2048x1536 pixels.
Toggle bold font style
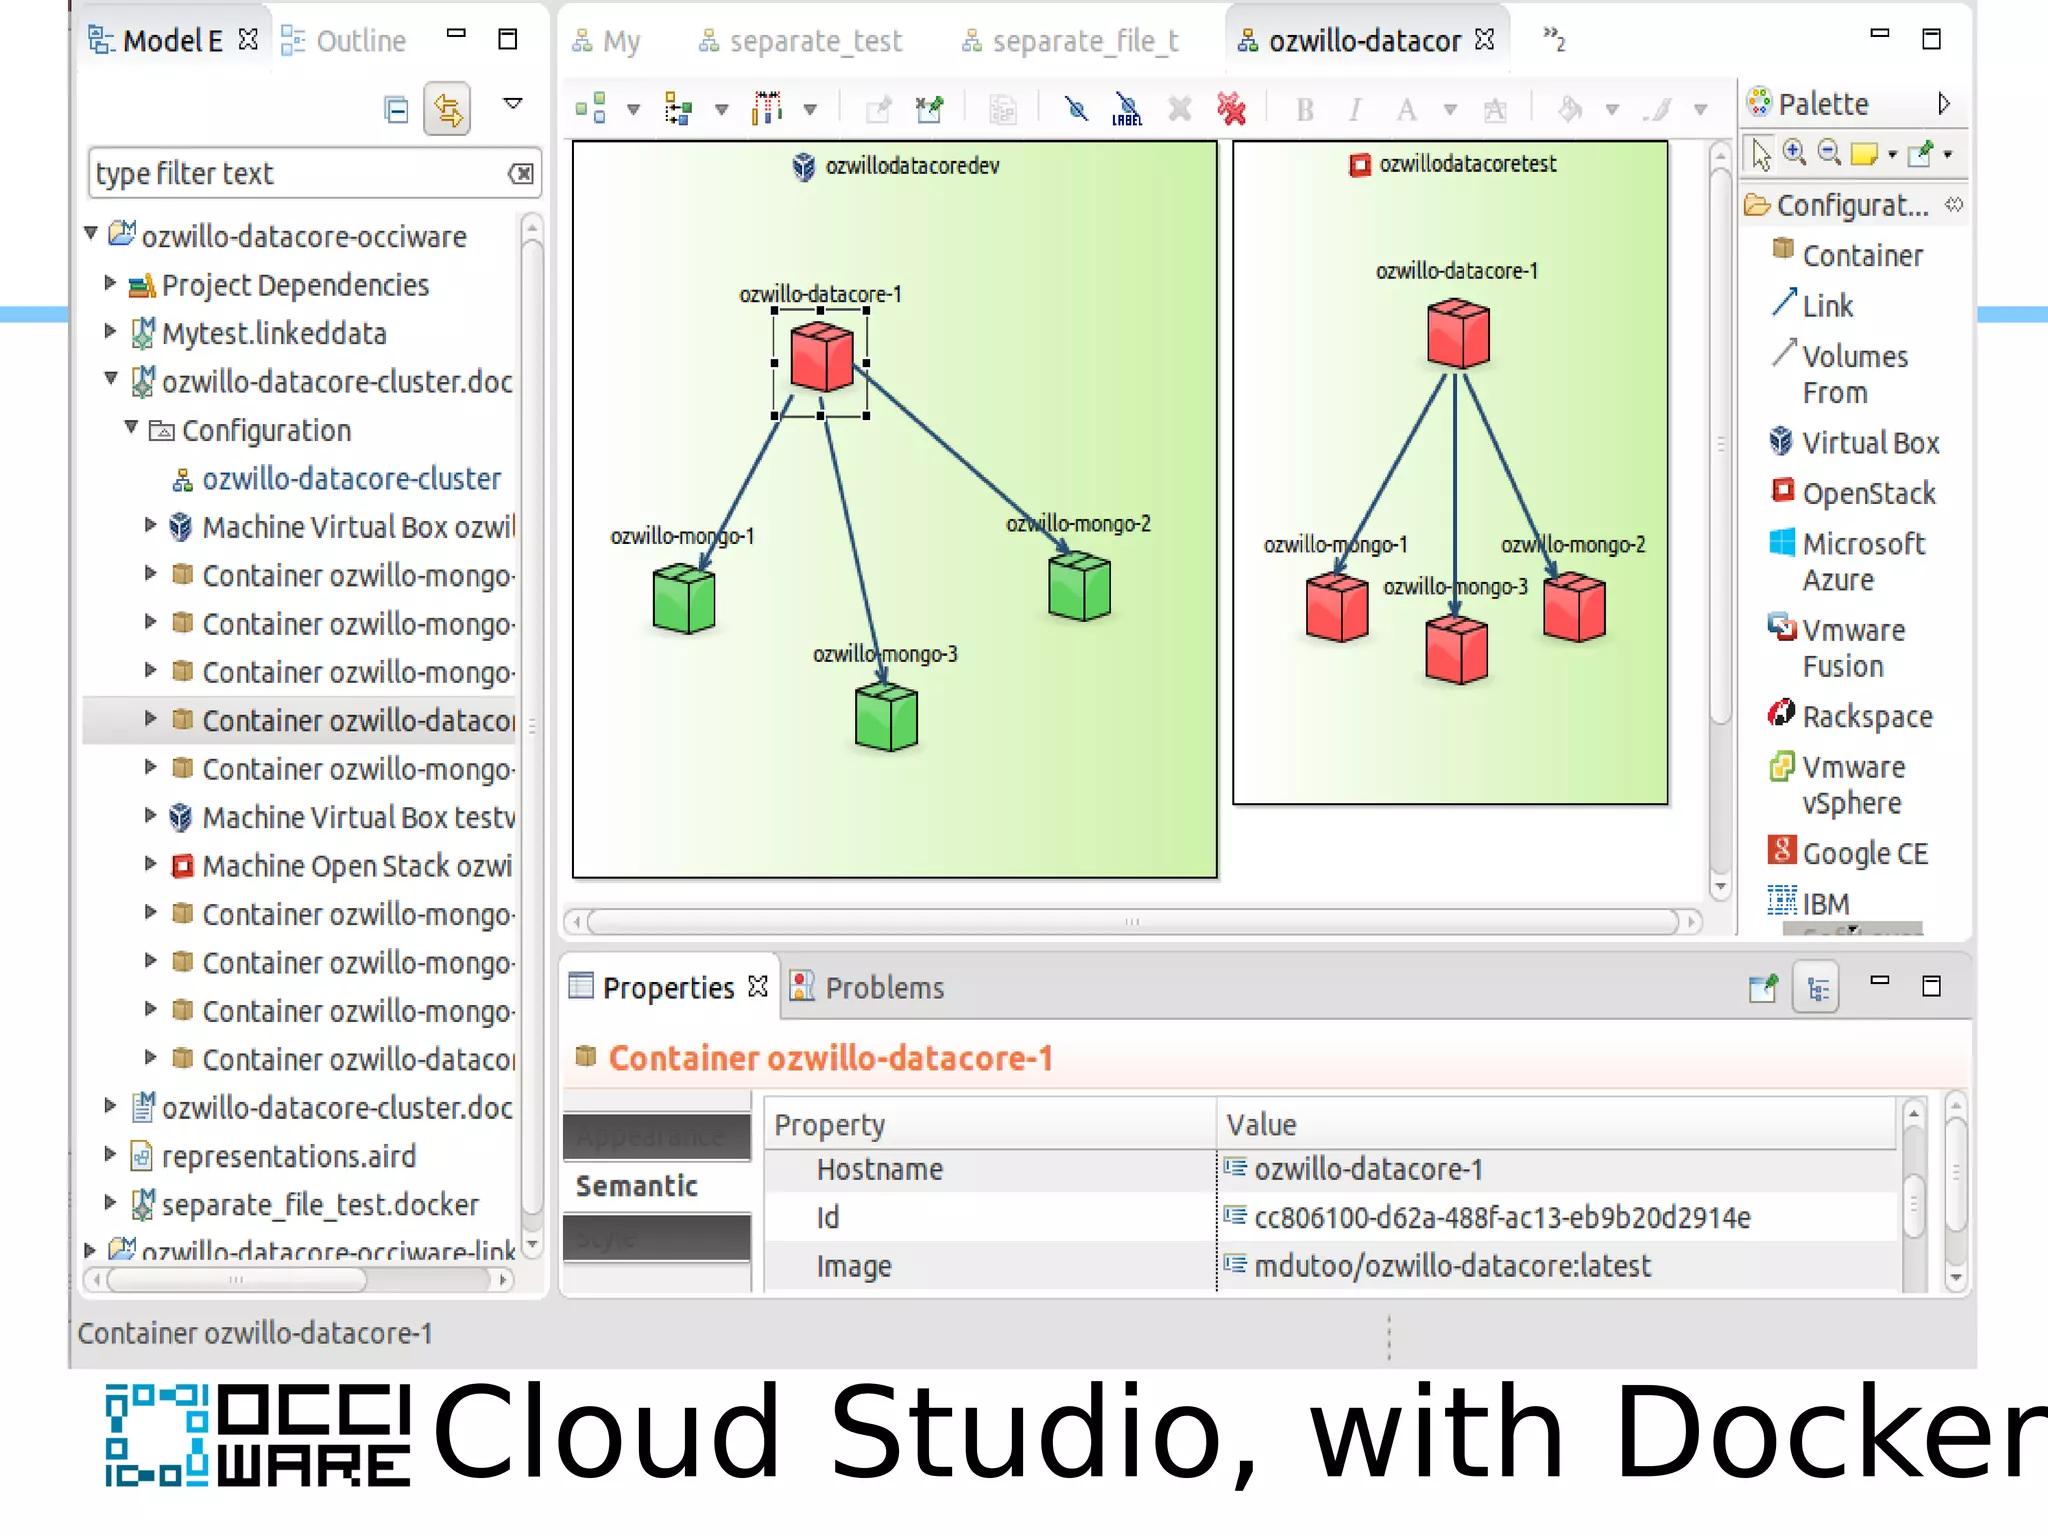pyautogui.click(x=1305, y=109)
